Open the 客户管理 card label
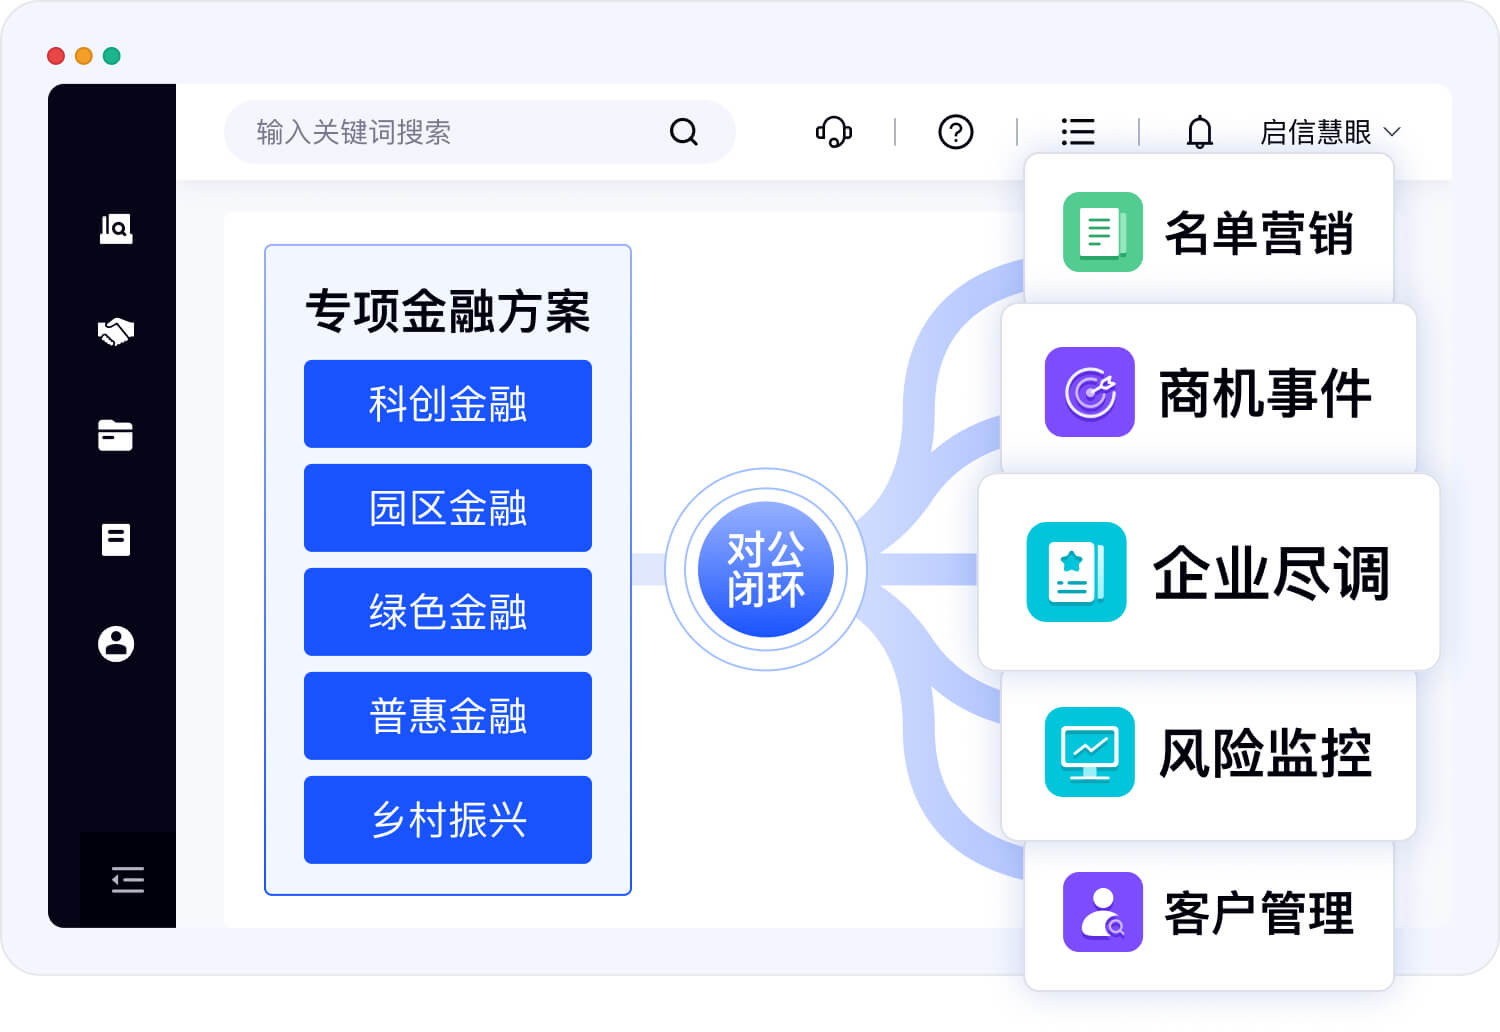The image size is (1500, 1032). 1259,913
